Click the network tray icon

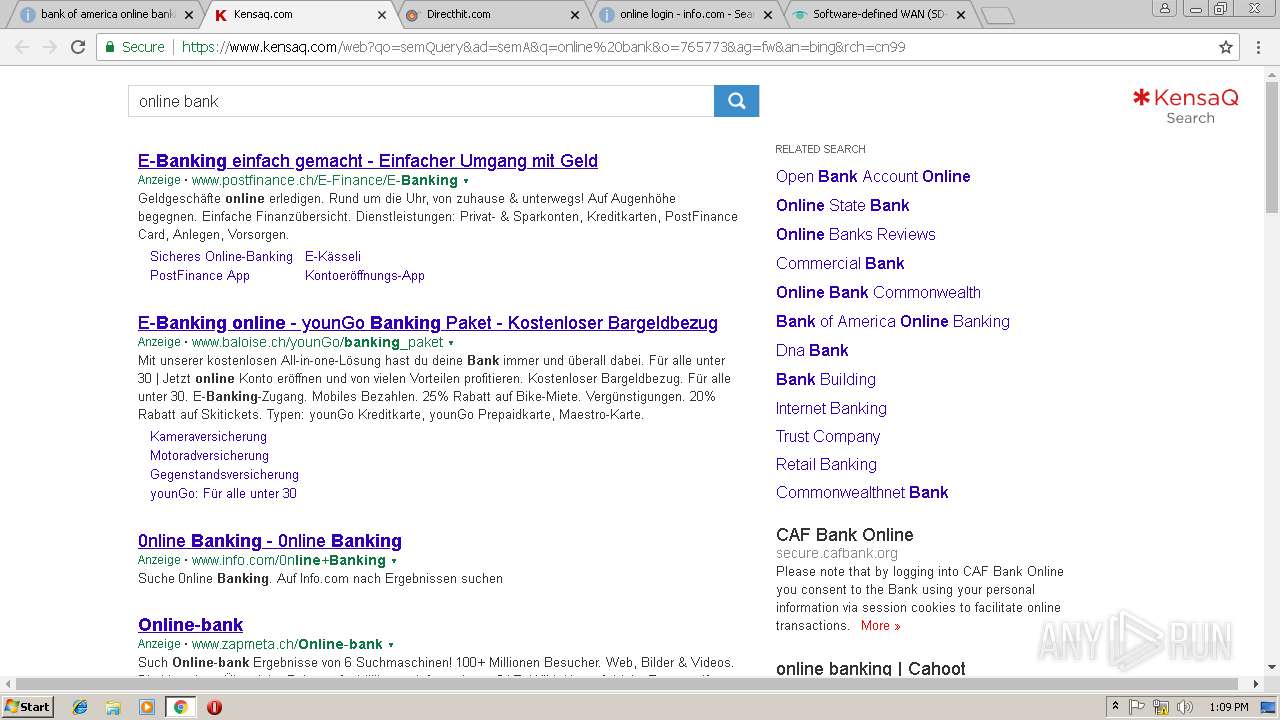(1160, 707)
